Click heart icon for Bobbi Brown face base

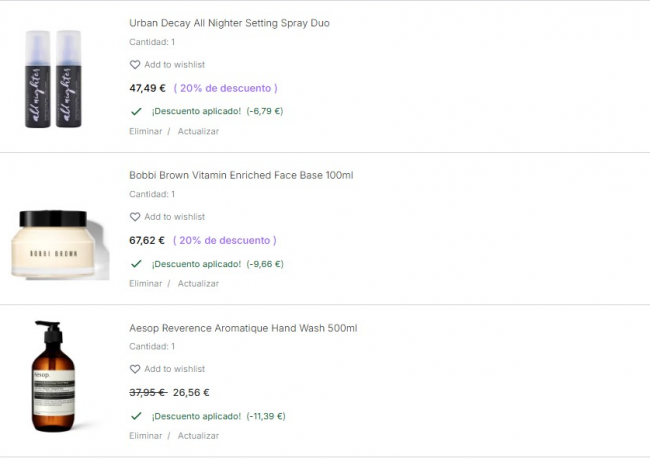point(135,217)
